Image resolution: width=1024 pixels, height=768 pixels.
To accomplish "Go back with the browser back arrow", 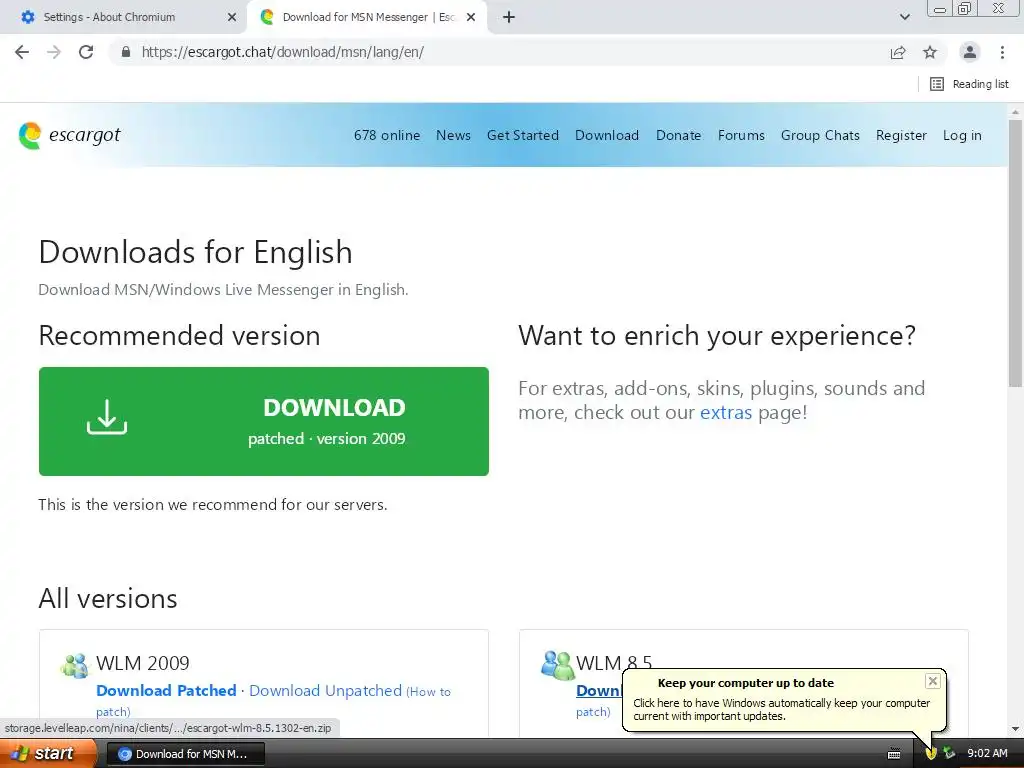I will 22,52.
